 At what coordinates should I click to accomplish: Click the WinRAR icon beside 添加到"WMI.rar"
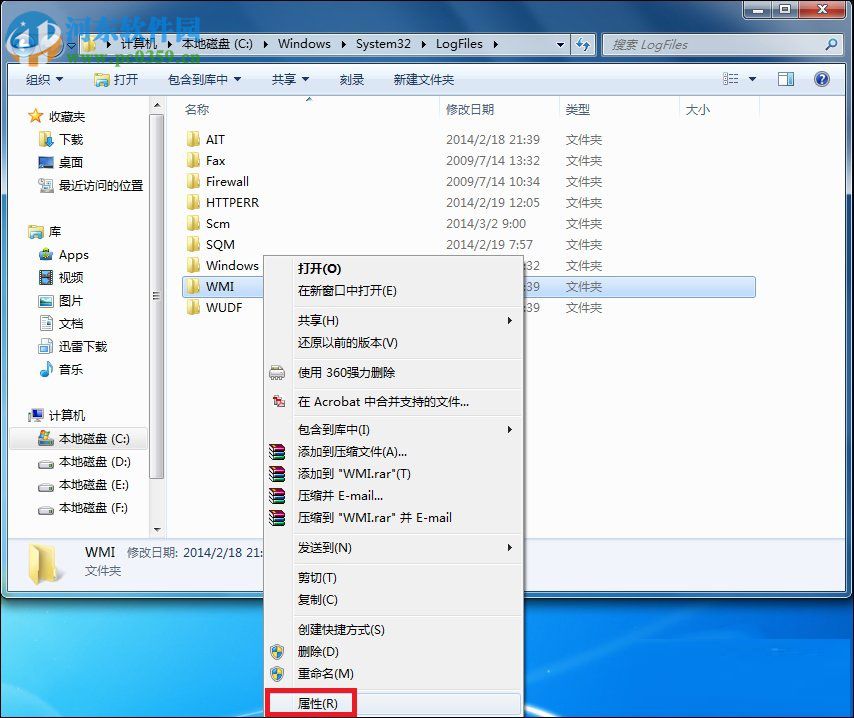tap(277, 473)
